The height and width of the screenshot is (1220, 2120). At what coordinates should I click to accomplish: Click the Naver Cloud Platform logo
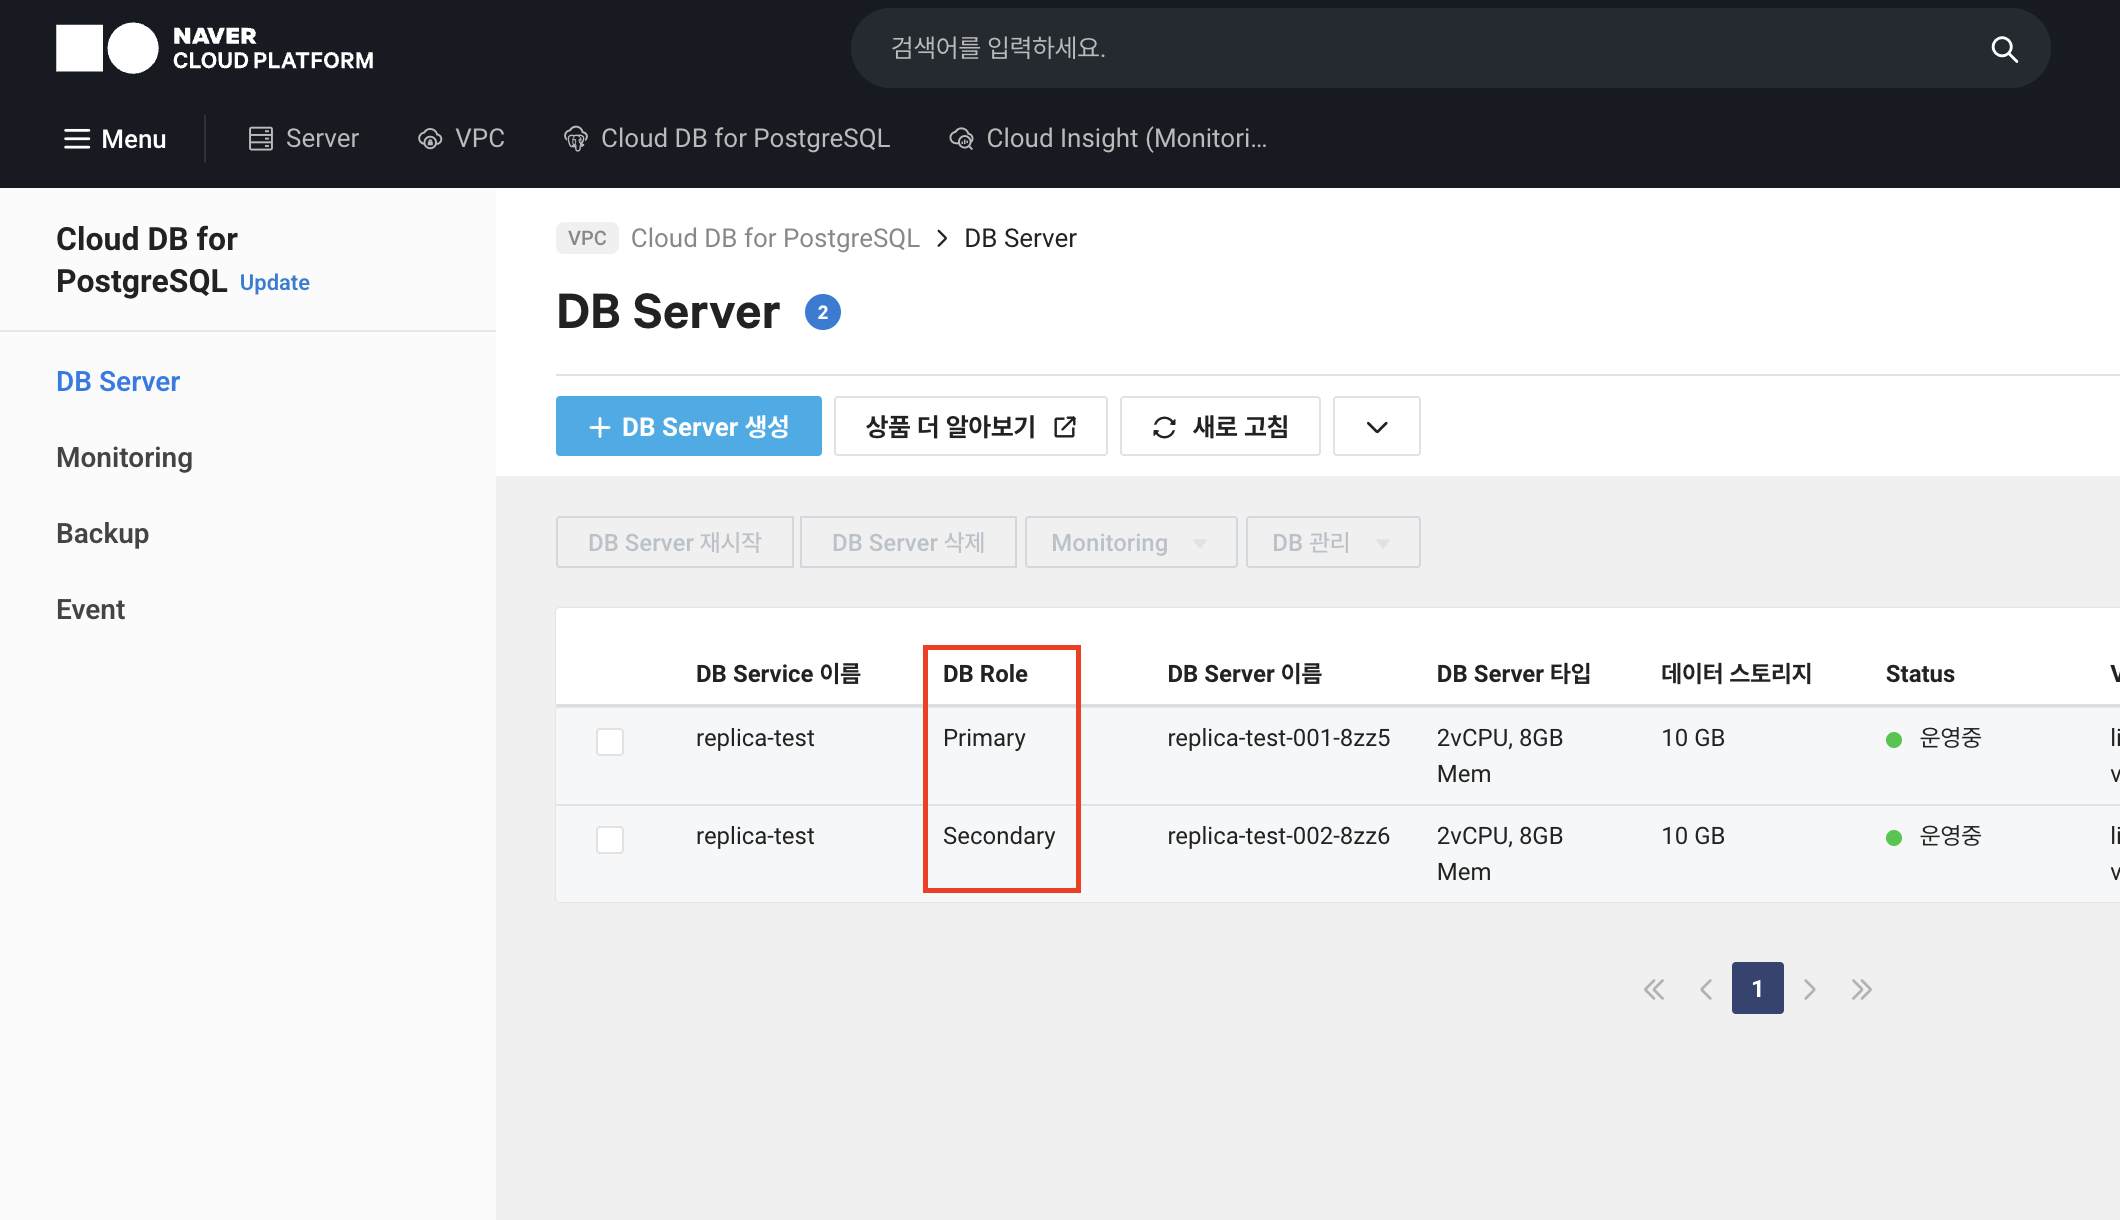point(215,48)
